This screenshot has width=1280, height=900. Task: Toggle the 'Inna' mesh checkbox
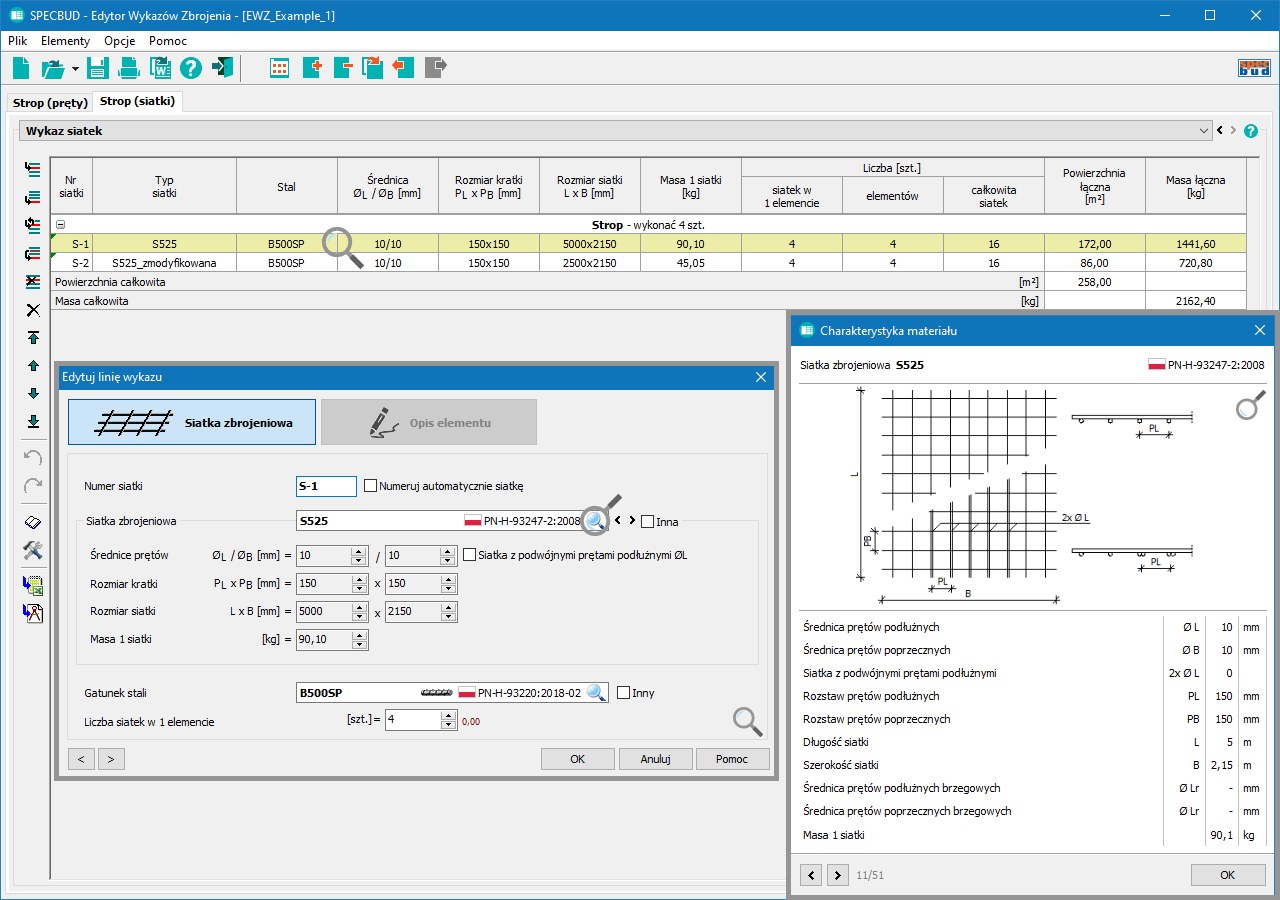coord(648,521)
